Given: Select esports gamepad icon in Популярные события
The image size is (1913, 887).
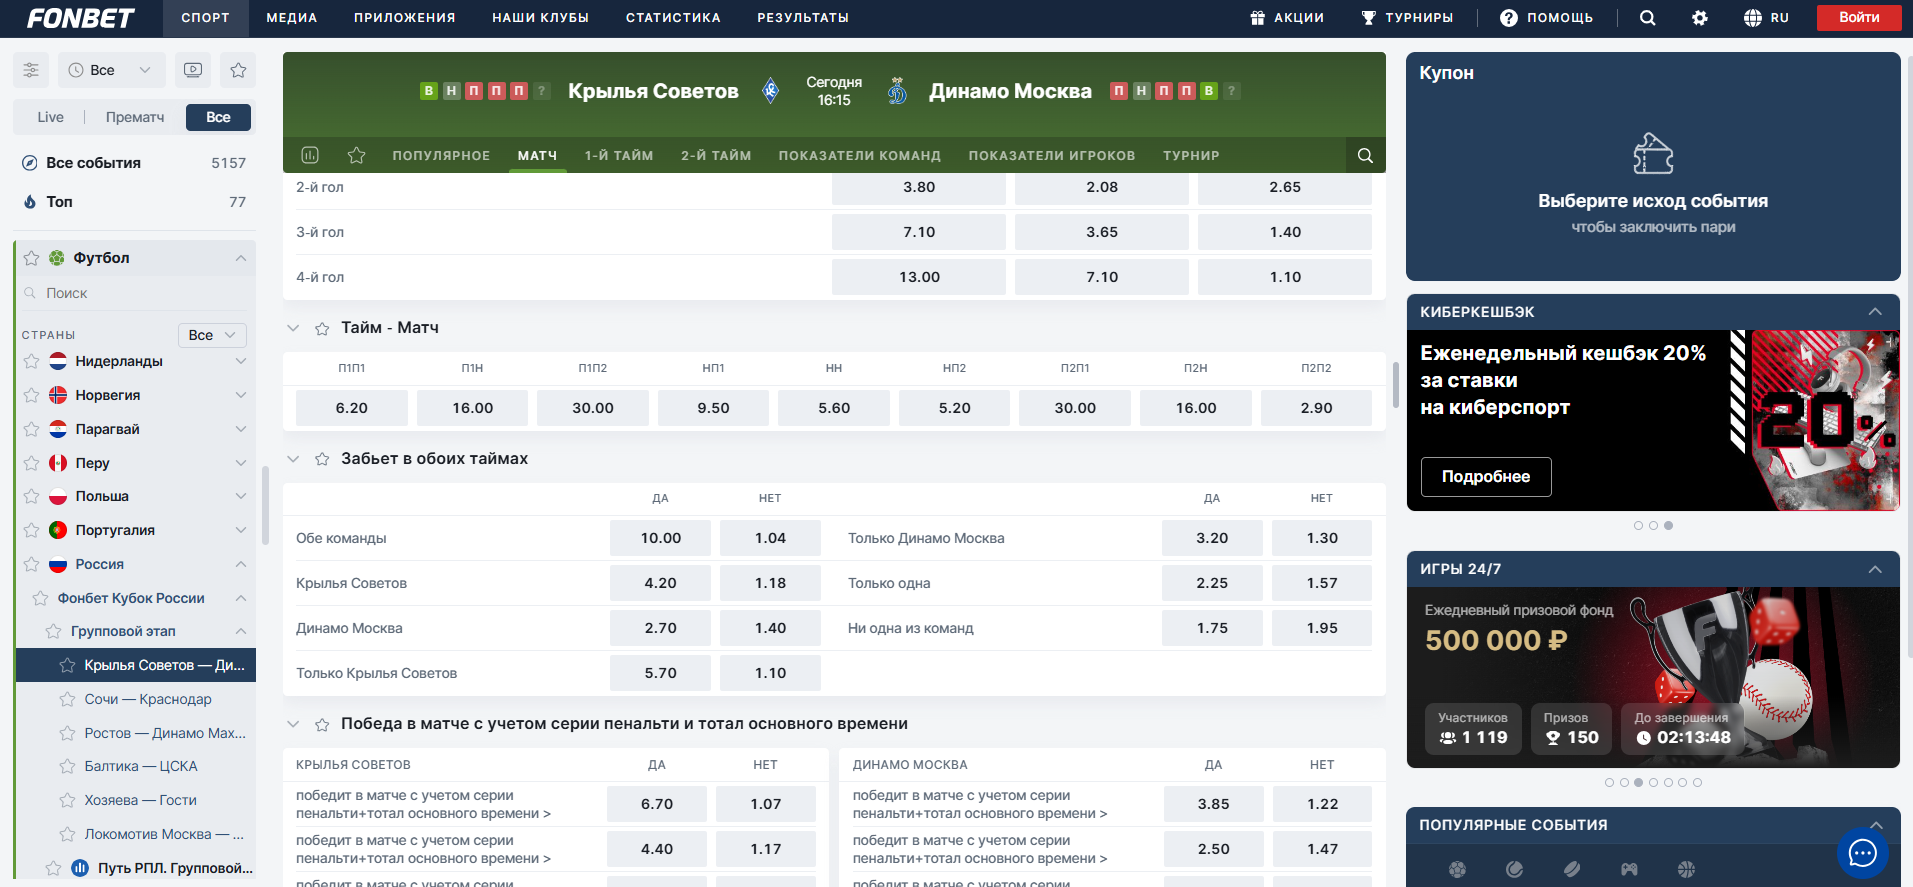Looking at the screenshot, I should coord(1629,869).
